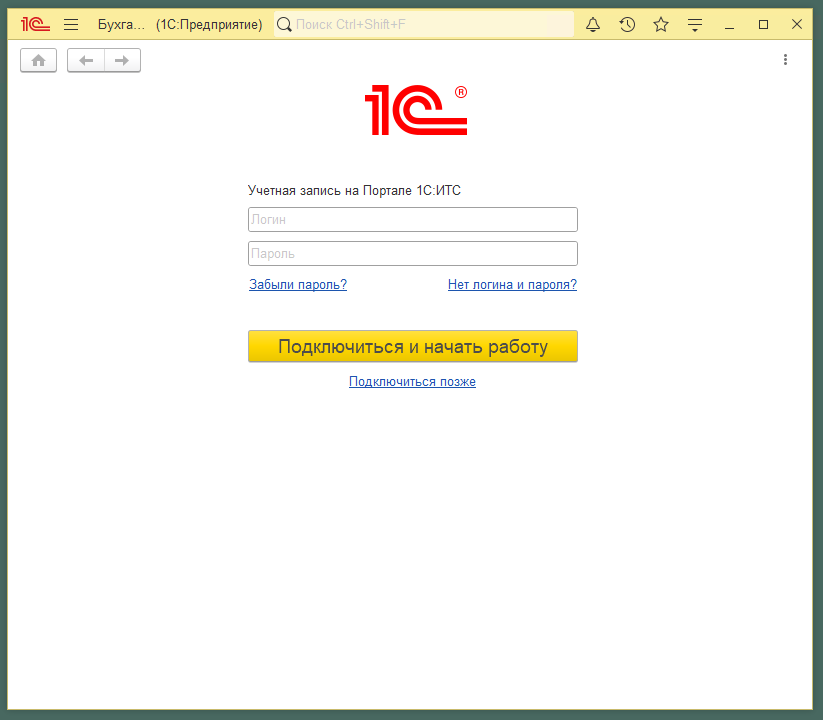Open the Забыли пароль? link
Screen dimensions: 823x720
pyautogui.click(x=298, y=284)
